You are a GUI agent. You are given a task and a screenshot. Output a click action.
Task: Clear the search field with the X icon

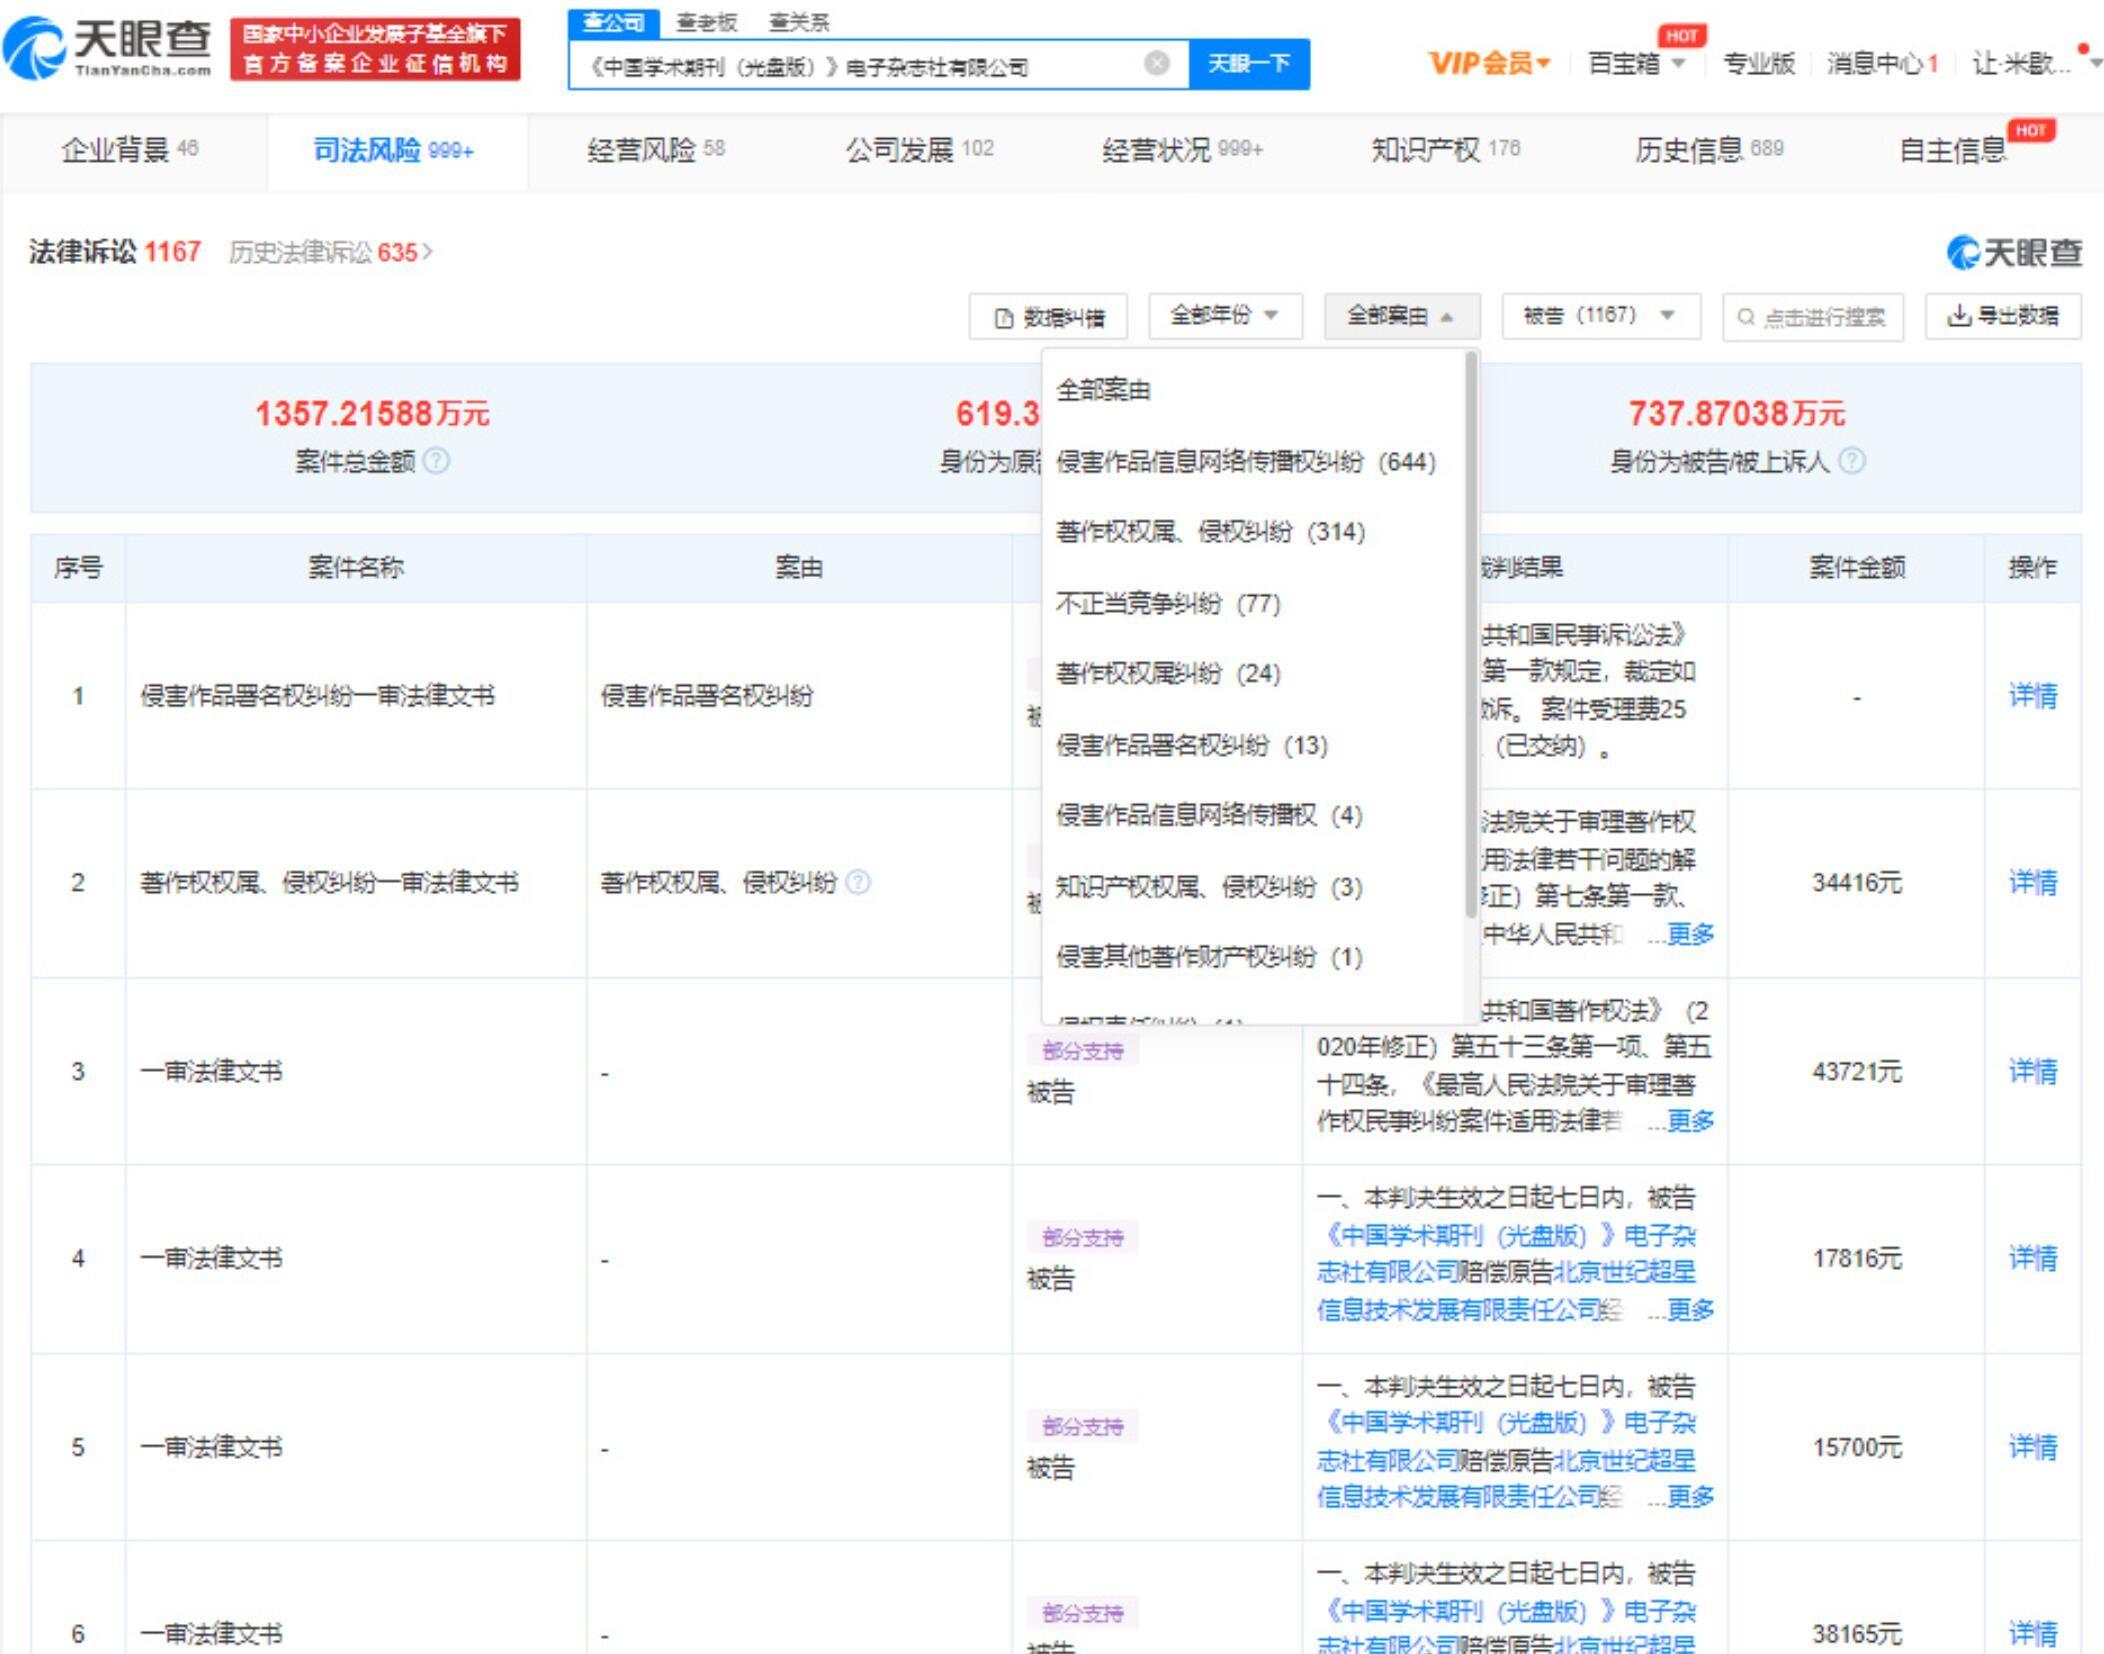click(x=1156, y=64)
